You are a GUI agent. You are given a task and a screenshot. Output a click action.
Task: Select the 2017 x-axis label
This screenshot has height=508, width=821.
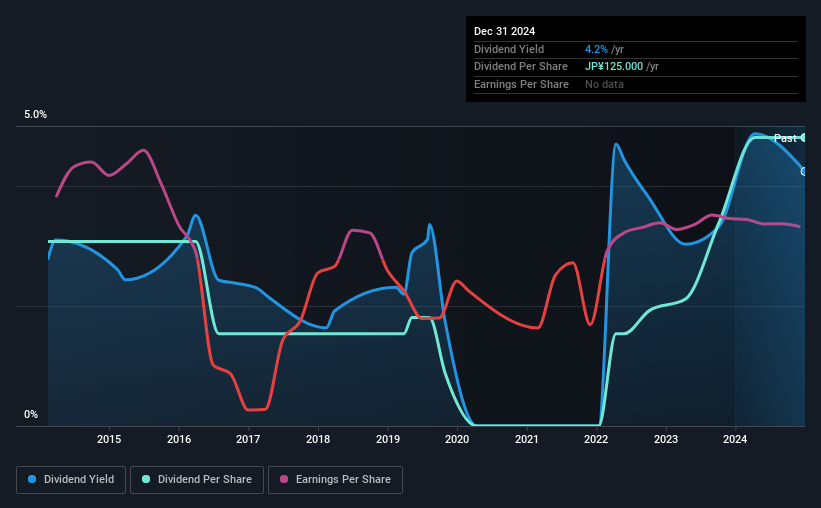(248, 439)
